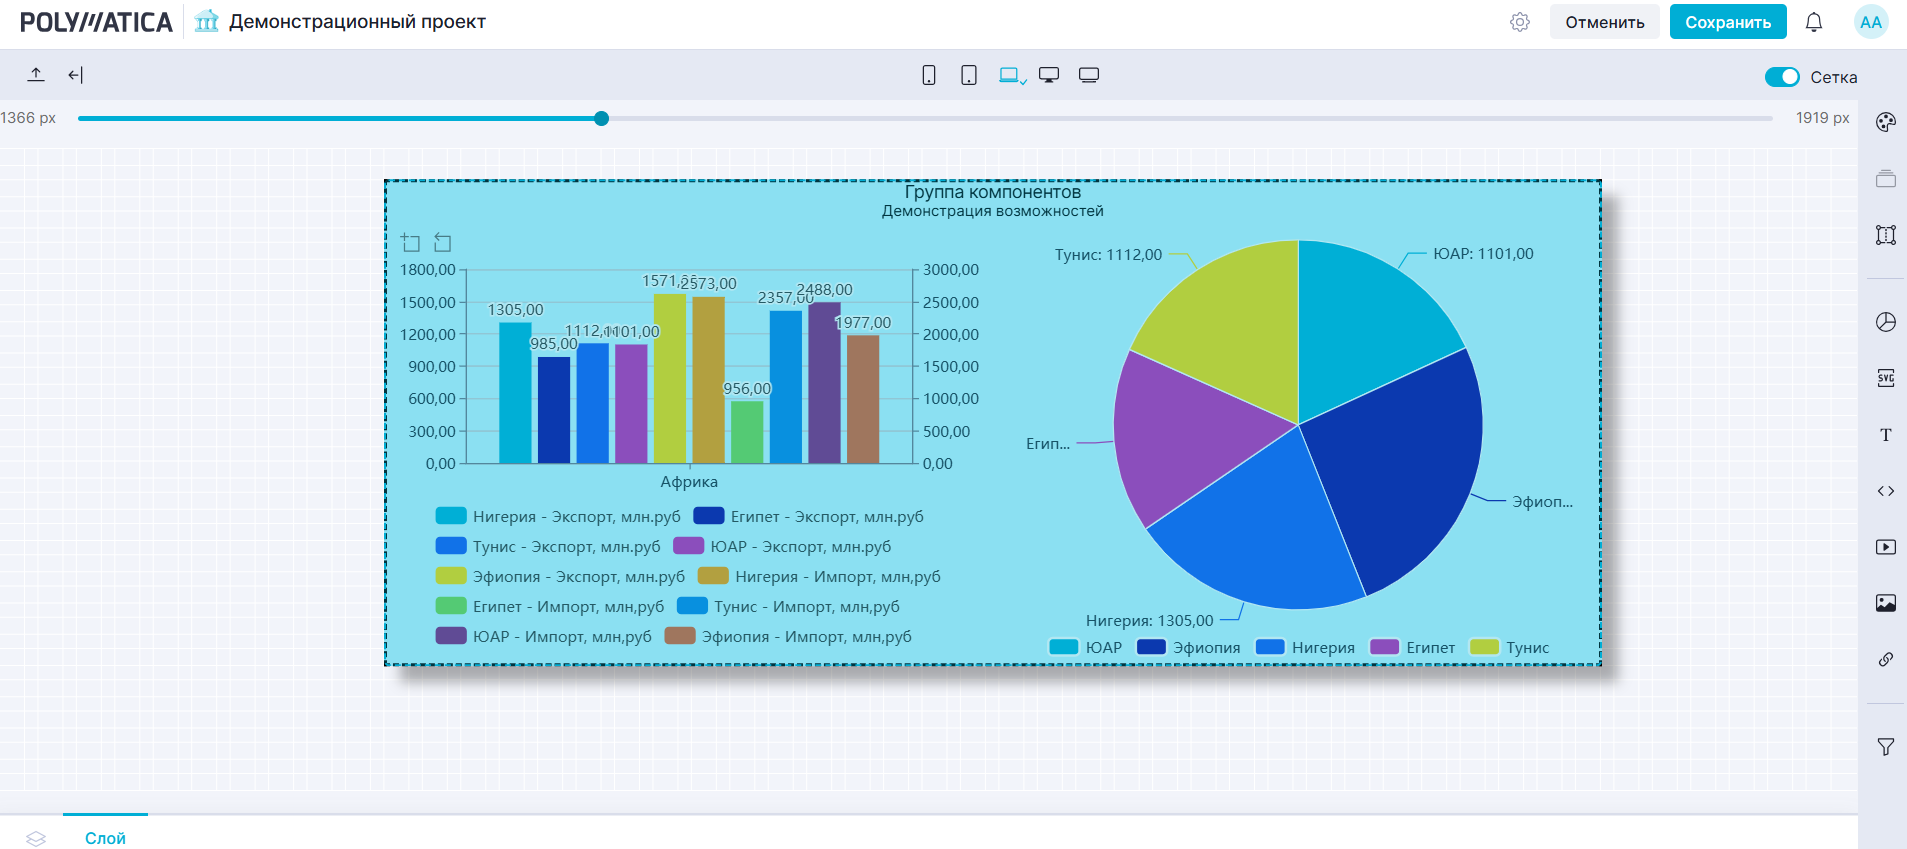Disable the Сетка grid toggle
This screenshot has height=849, width=1907.
click(x=1781, y=77)
